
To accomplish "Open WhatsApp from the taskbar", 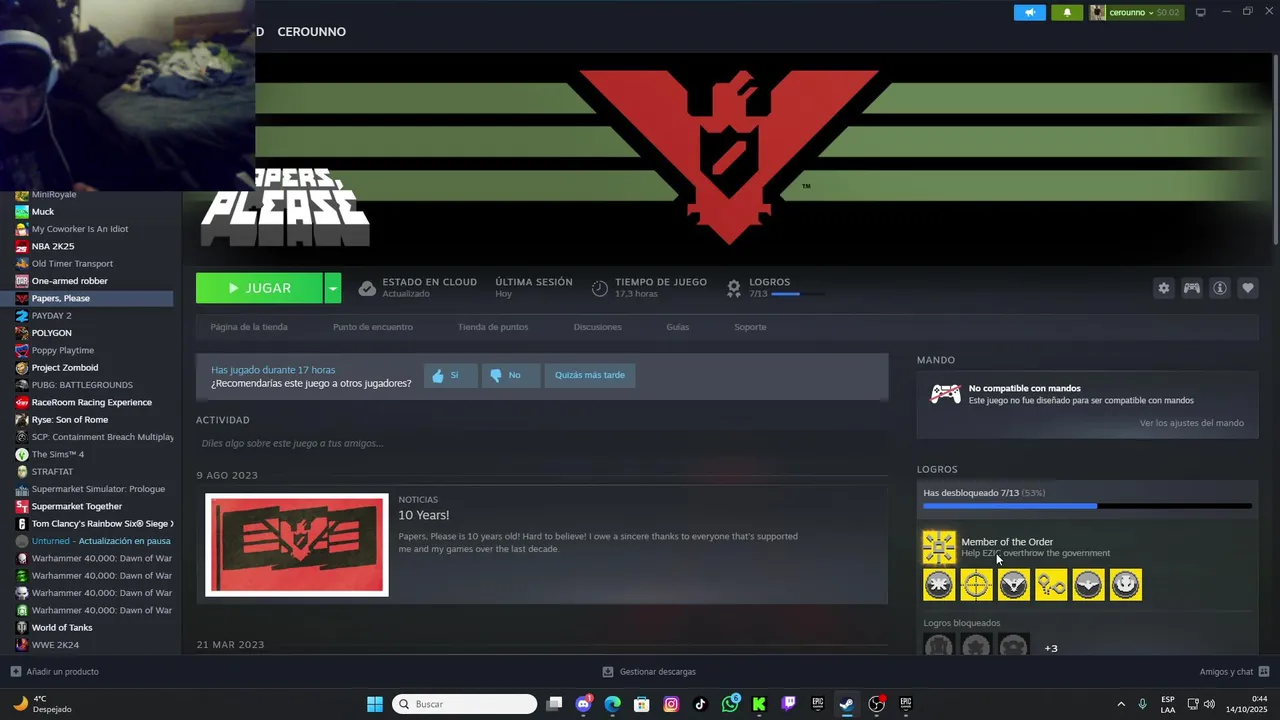I will [730, 704].
